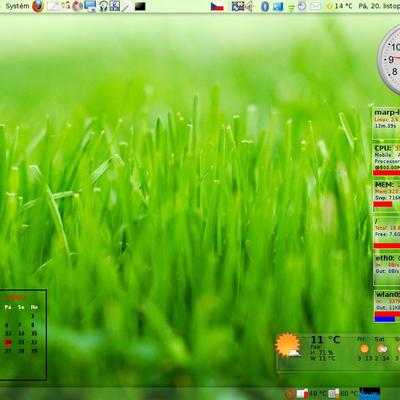Click the blue wlan0 upload traffic bar
This screenshot has height=400, width=400.
coord(385,319)
